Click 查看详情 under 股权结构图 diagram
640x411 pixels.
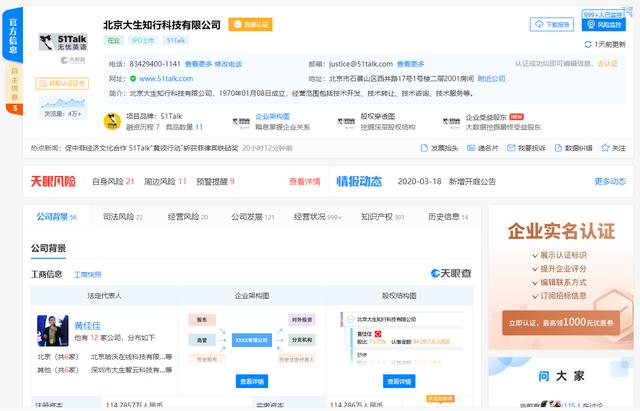click(399, 381)
